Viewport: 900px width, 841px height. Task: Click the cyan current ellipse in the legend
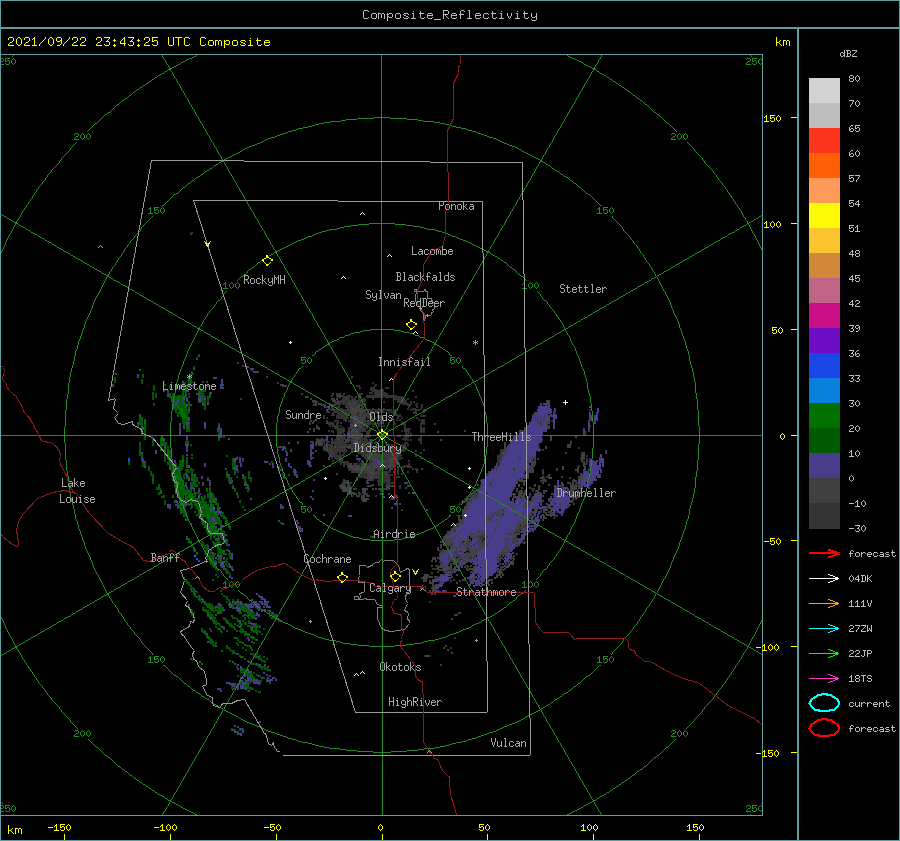coord(824,703)
